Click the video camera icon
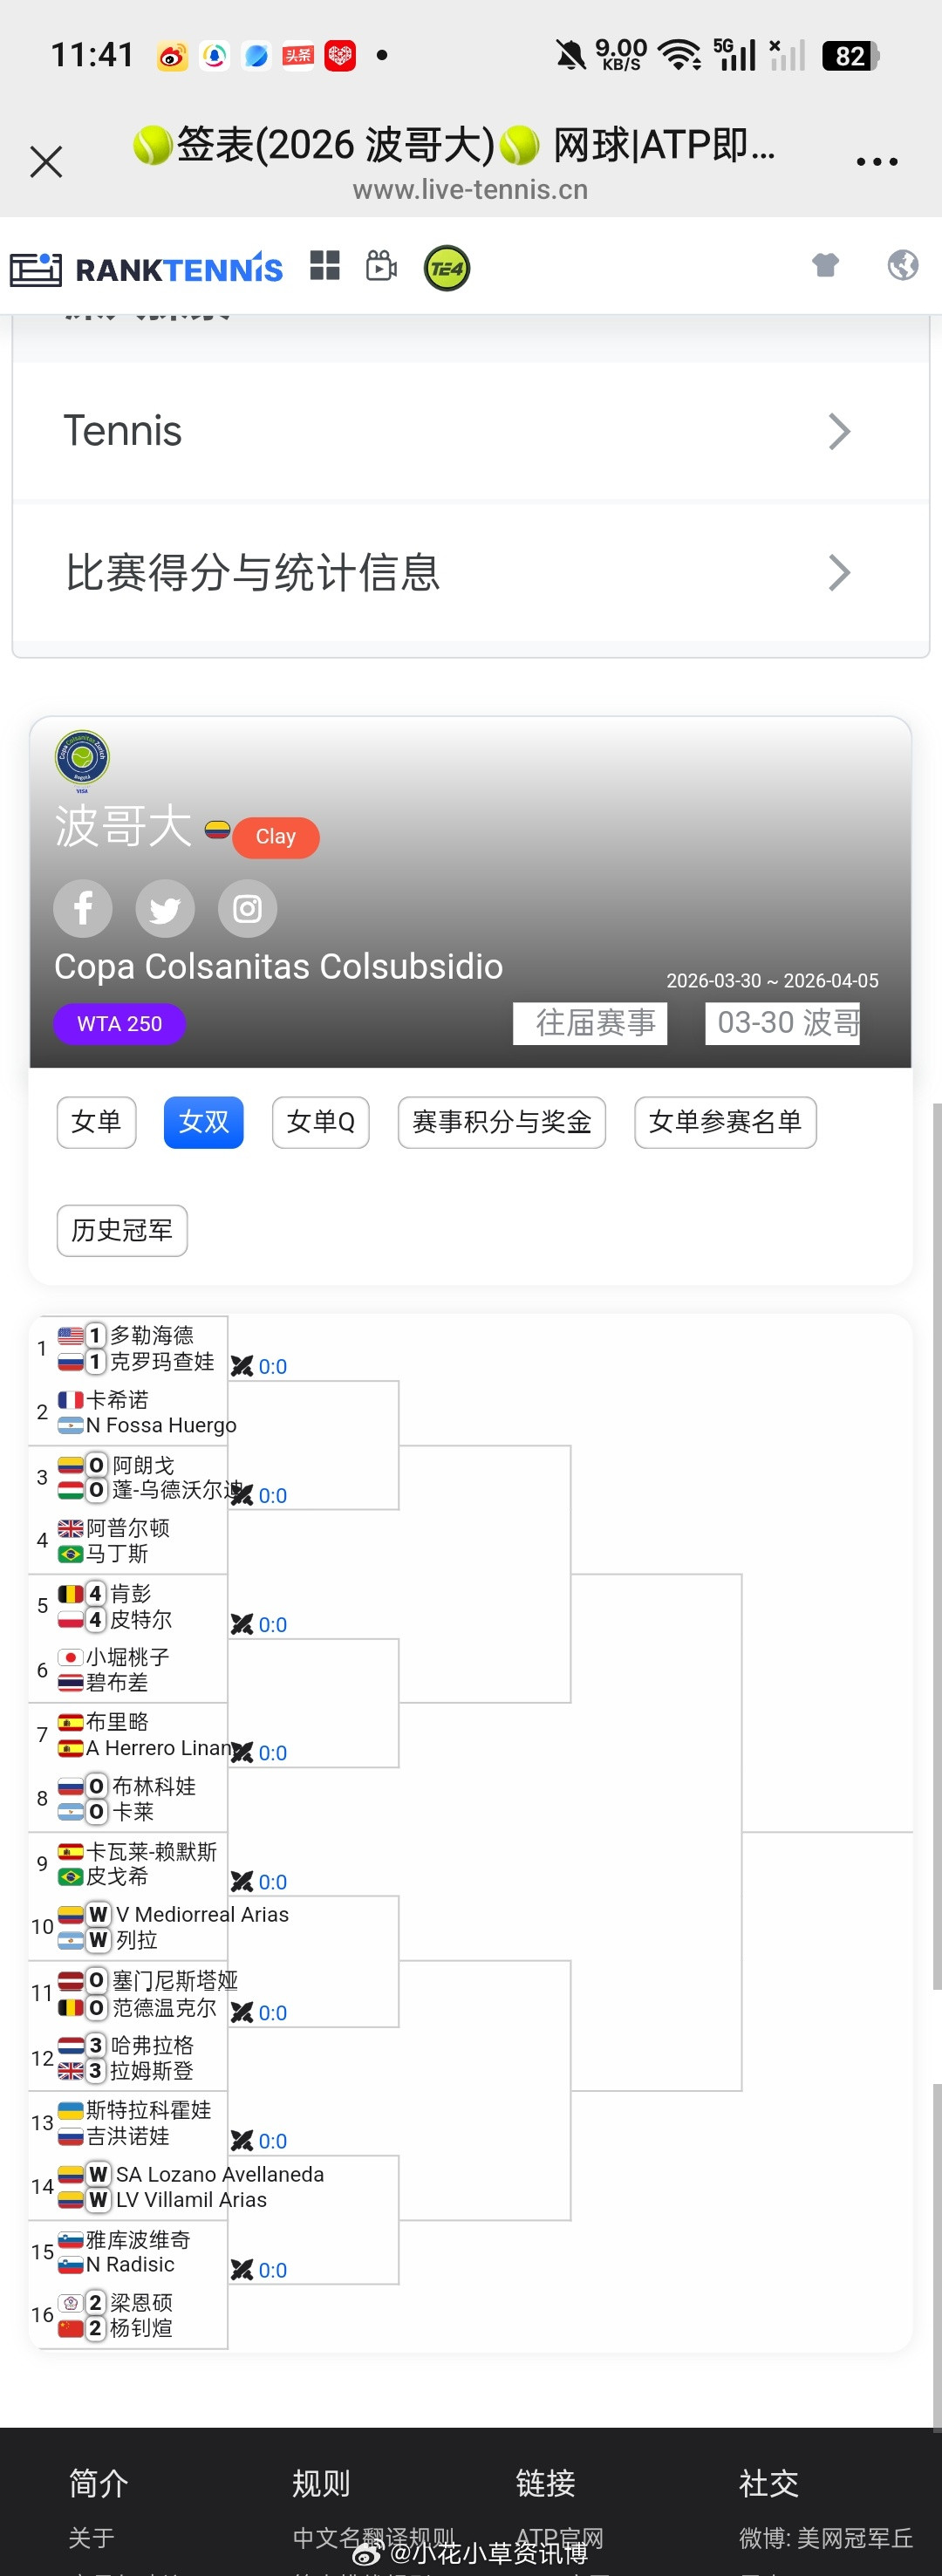This screenshot has width=942, height=2576. coord(381,267)
